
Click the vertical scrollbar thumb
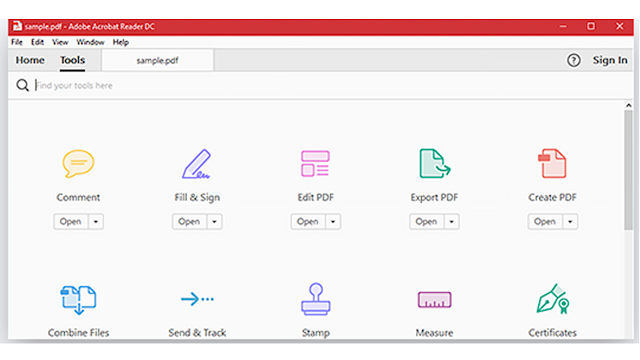click(628, 170)
